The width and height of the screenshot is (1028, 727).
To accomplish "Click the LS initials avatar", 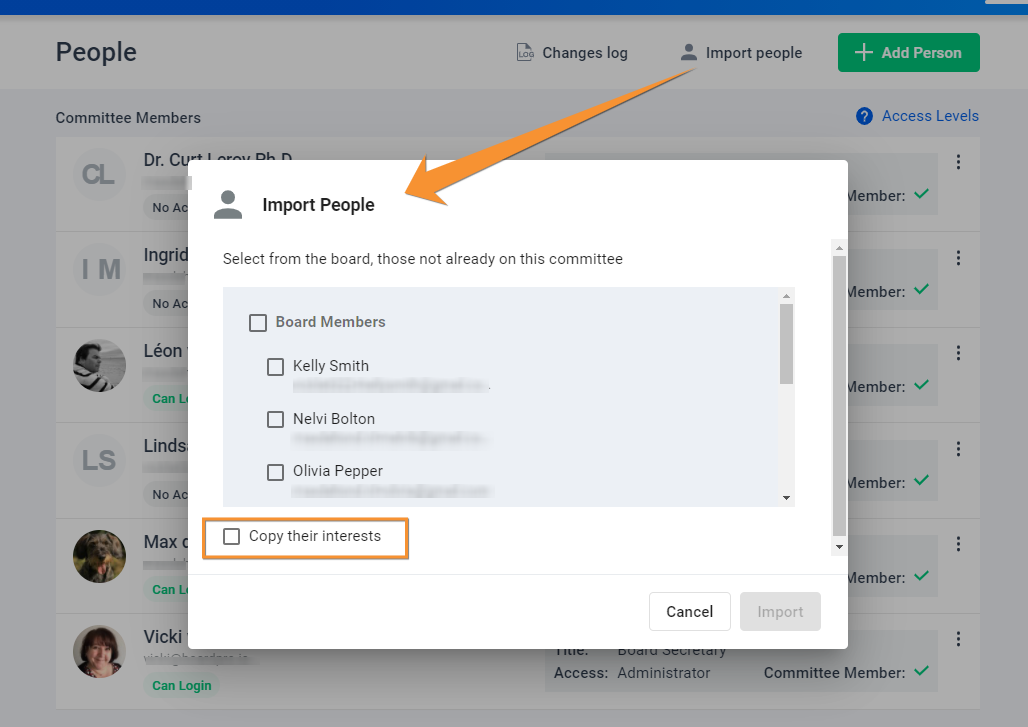I will tap(99, 461).
